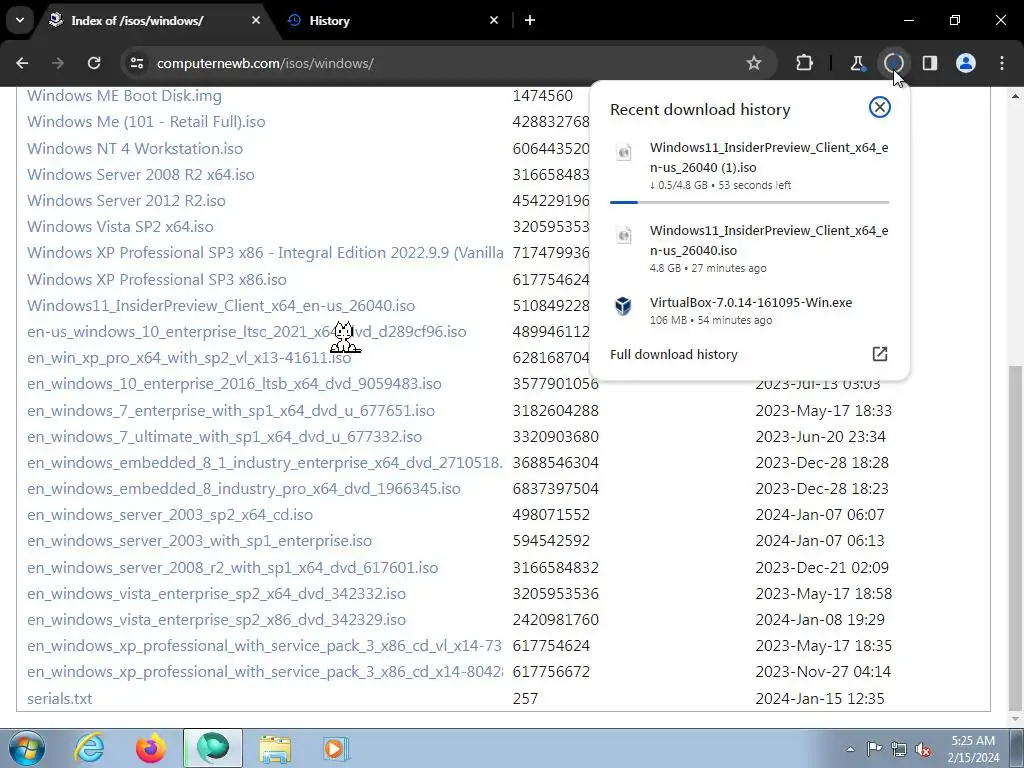1024x768 pixels.
Task: Close the History tab
Action: pyautogui.click(x=494, y=20)
